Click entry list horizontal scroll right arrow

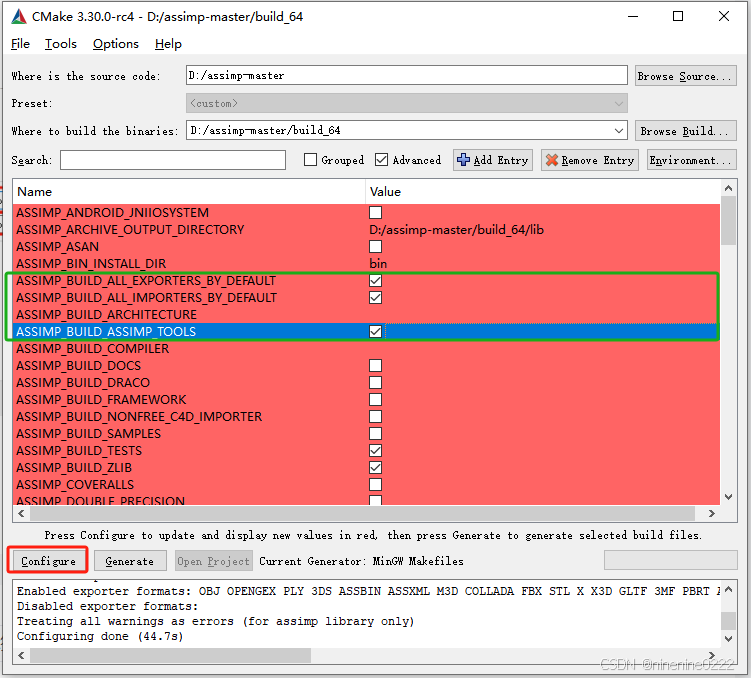coord(712,513)
